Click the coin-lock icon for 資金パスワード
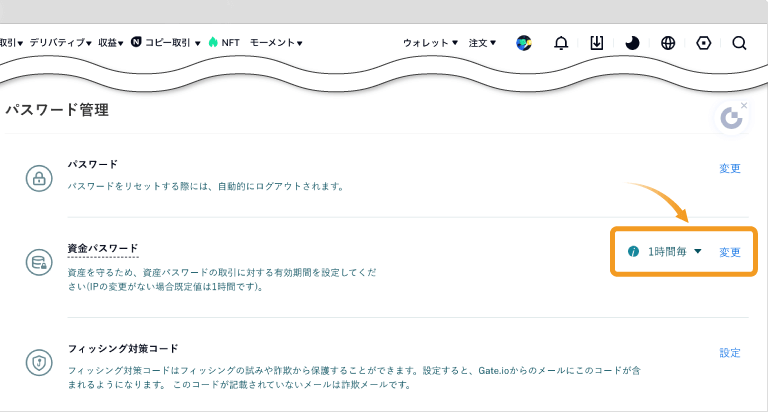Image resolution: width=768 pixels, height=412 pixels. [x=39, y=263]
